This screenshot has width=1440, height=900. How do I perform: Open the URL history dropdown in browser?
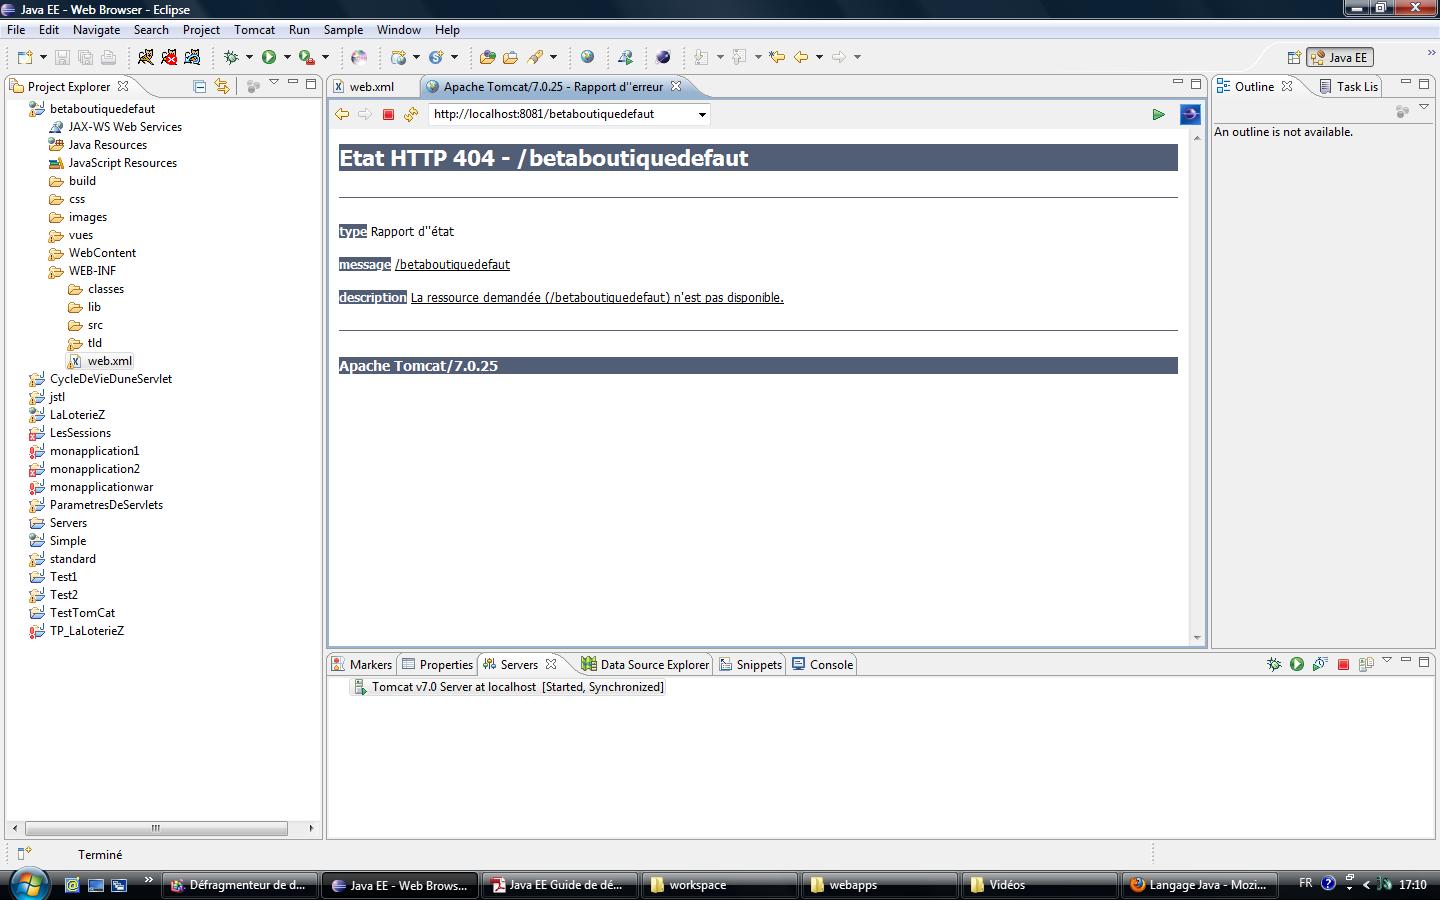pos(702,114)
